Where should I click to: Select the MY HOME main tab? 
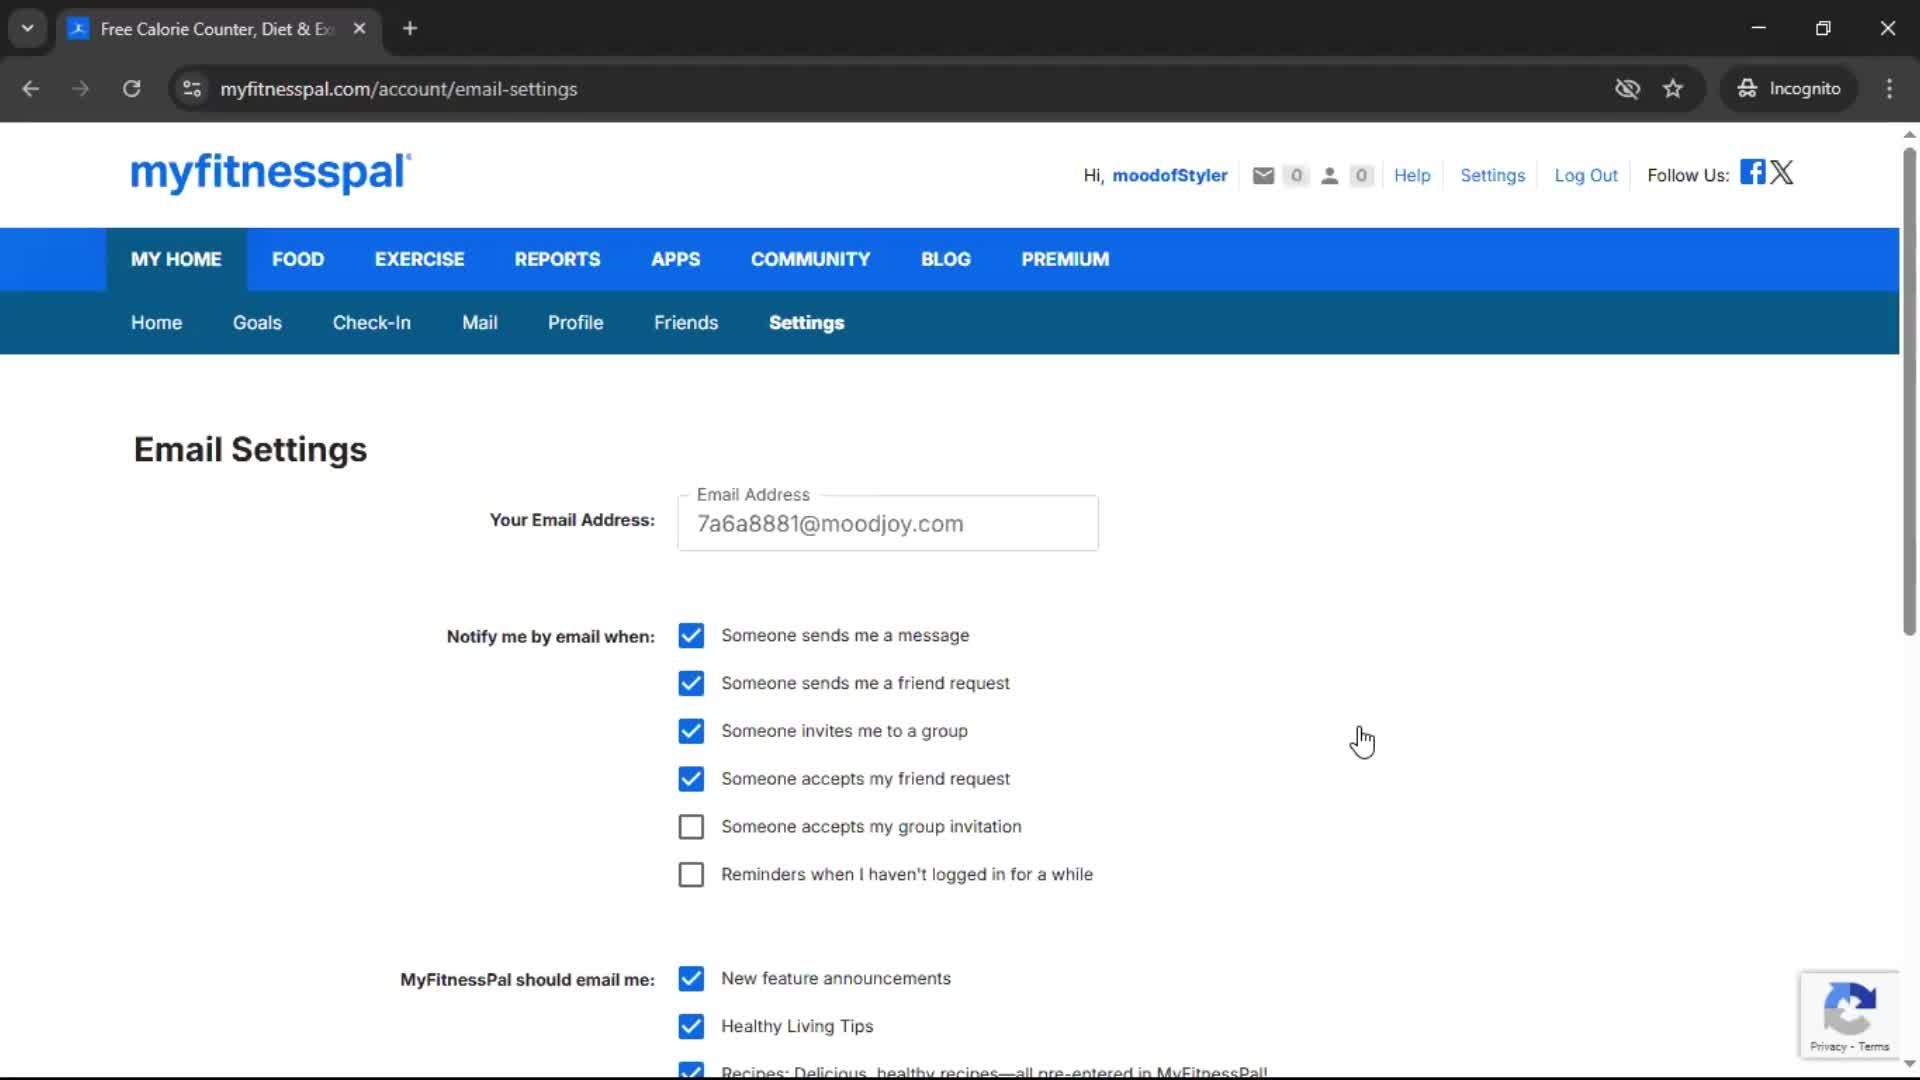tap(176, 259)
